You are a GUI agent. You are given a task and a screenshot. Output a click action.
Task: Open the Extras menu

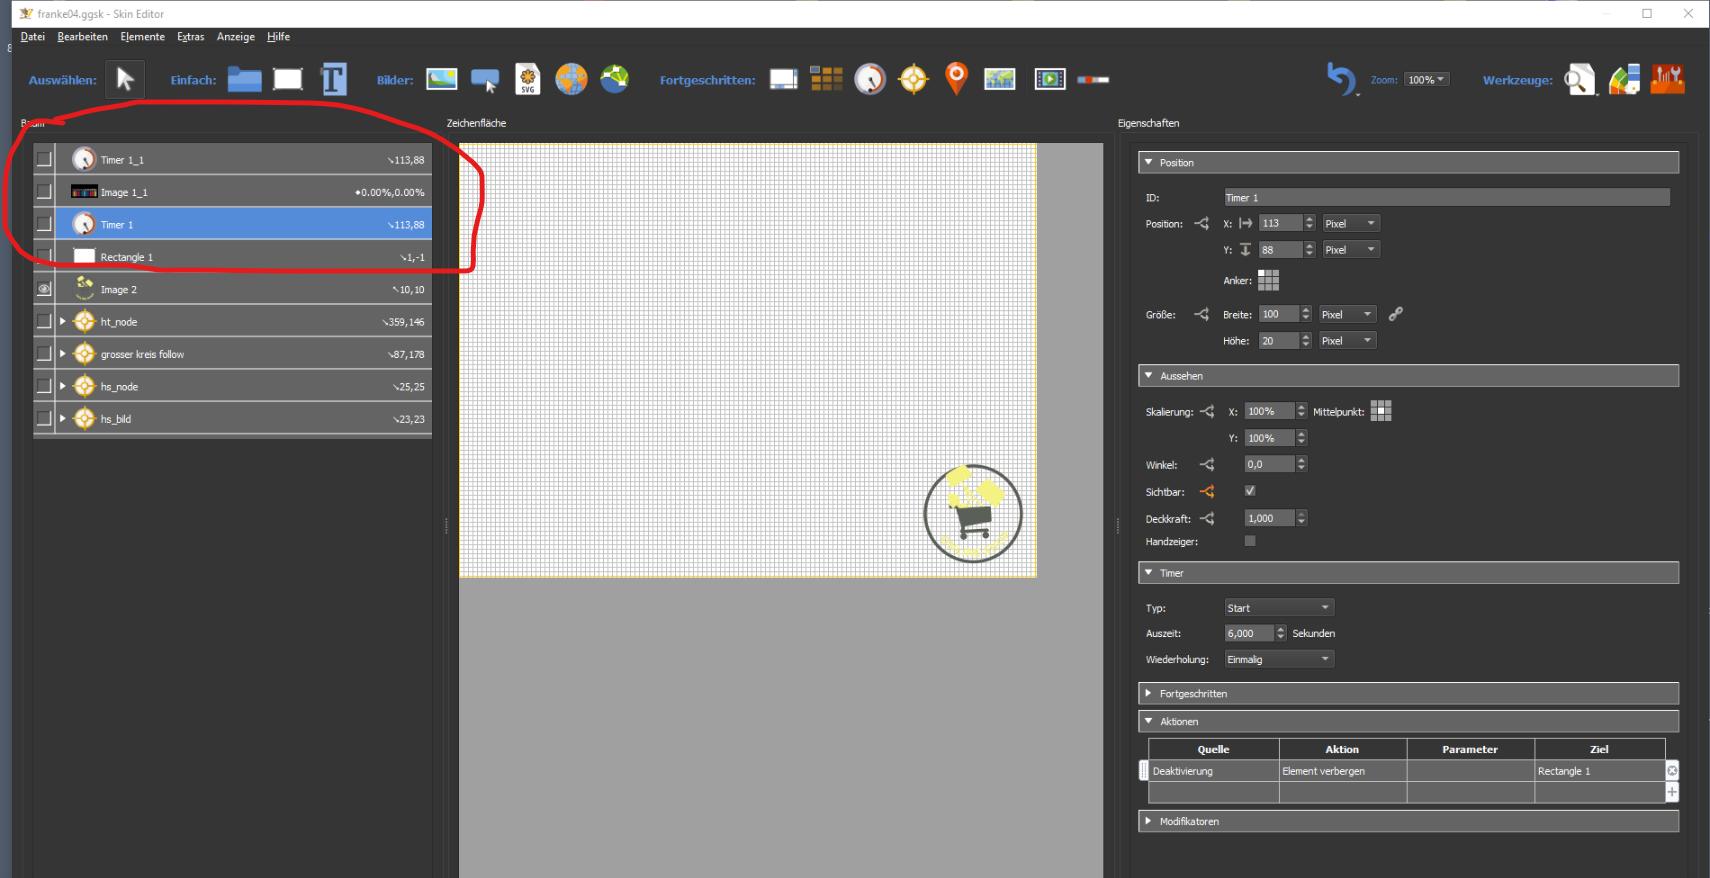190,37
